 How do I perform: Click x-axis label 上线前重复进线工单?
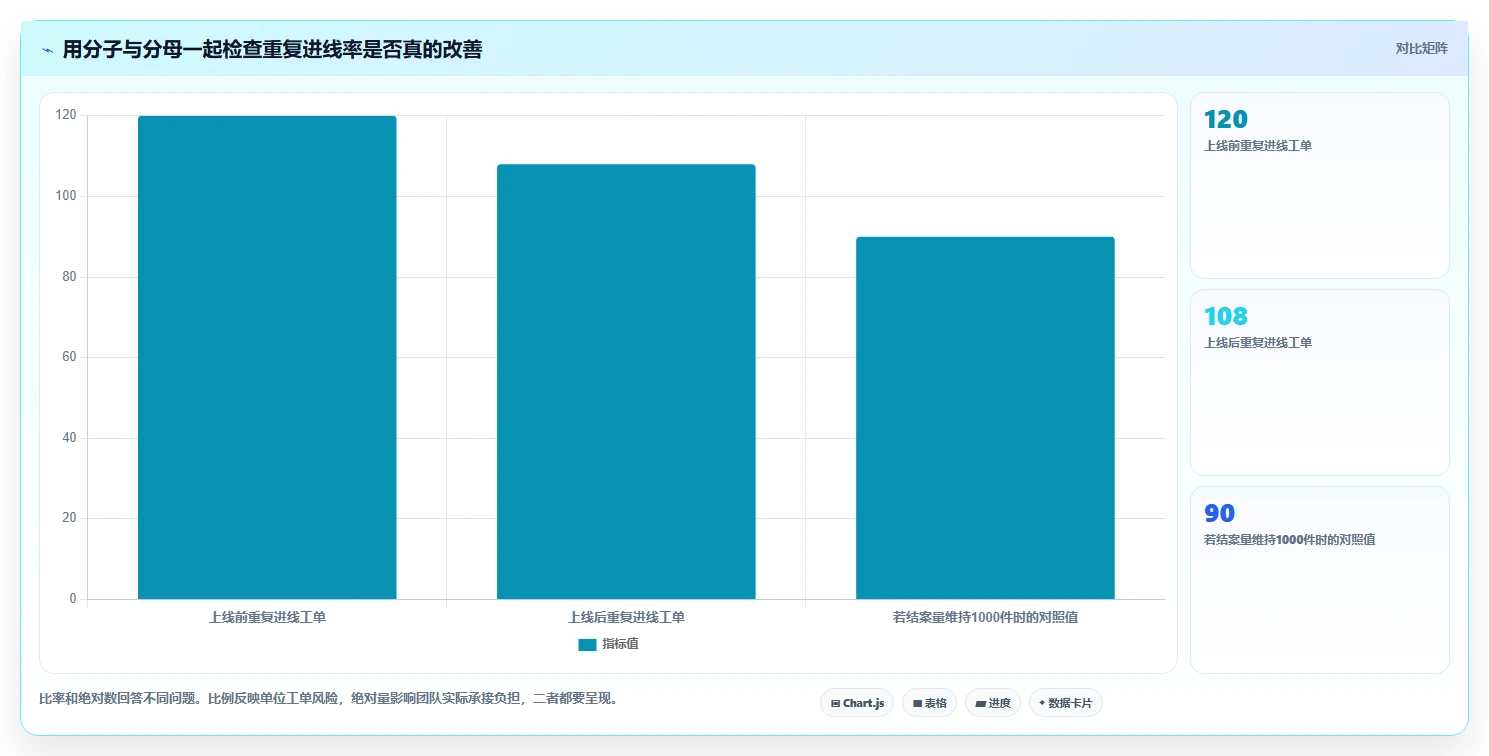click(267, 617)
